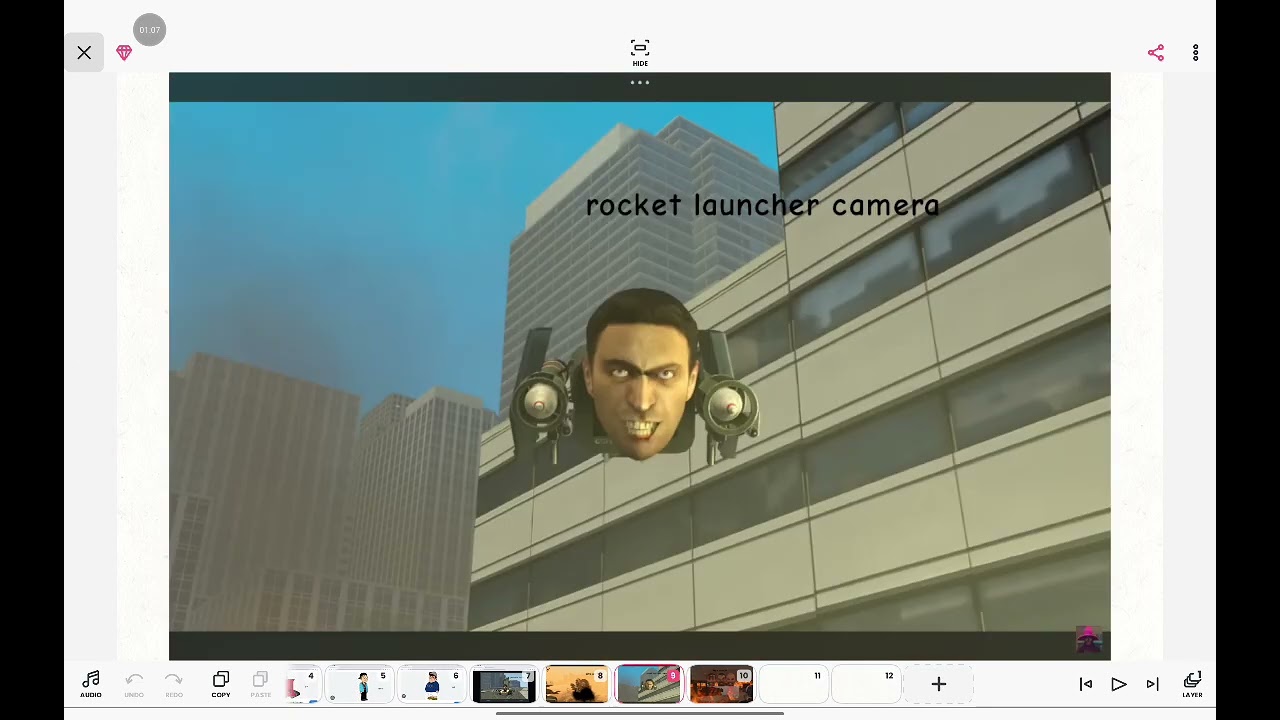Add a new frame with the plus button

(939, 685)
